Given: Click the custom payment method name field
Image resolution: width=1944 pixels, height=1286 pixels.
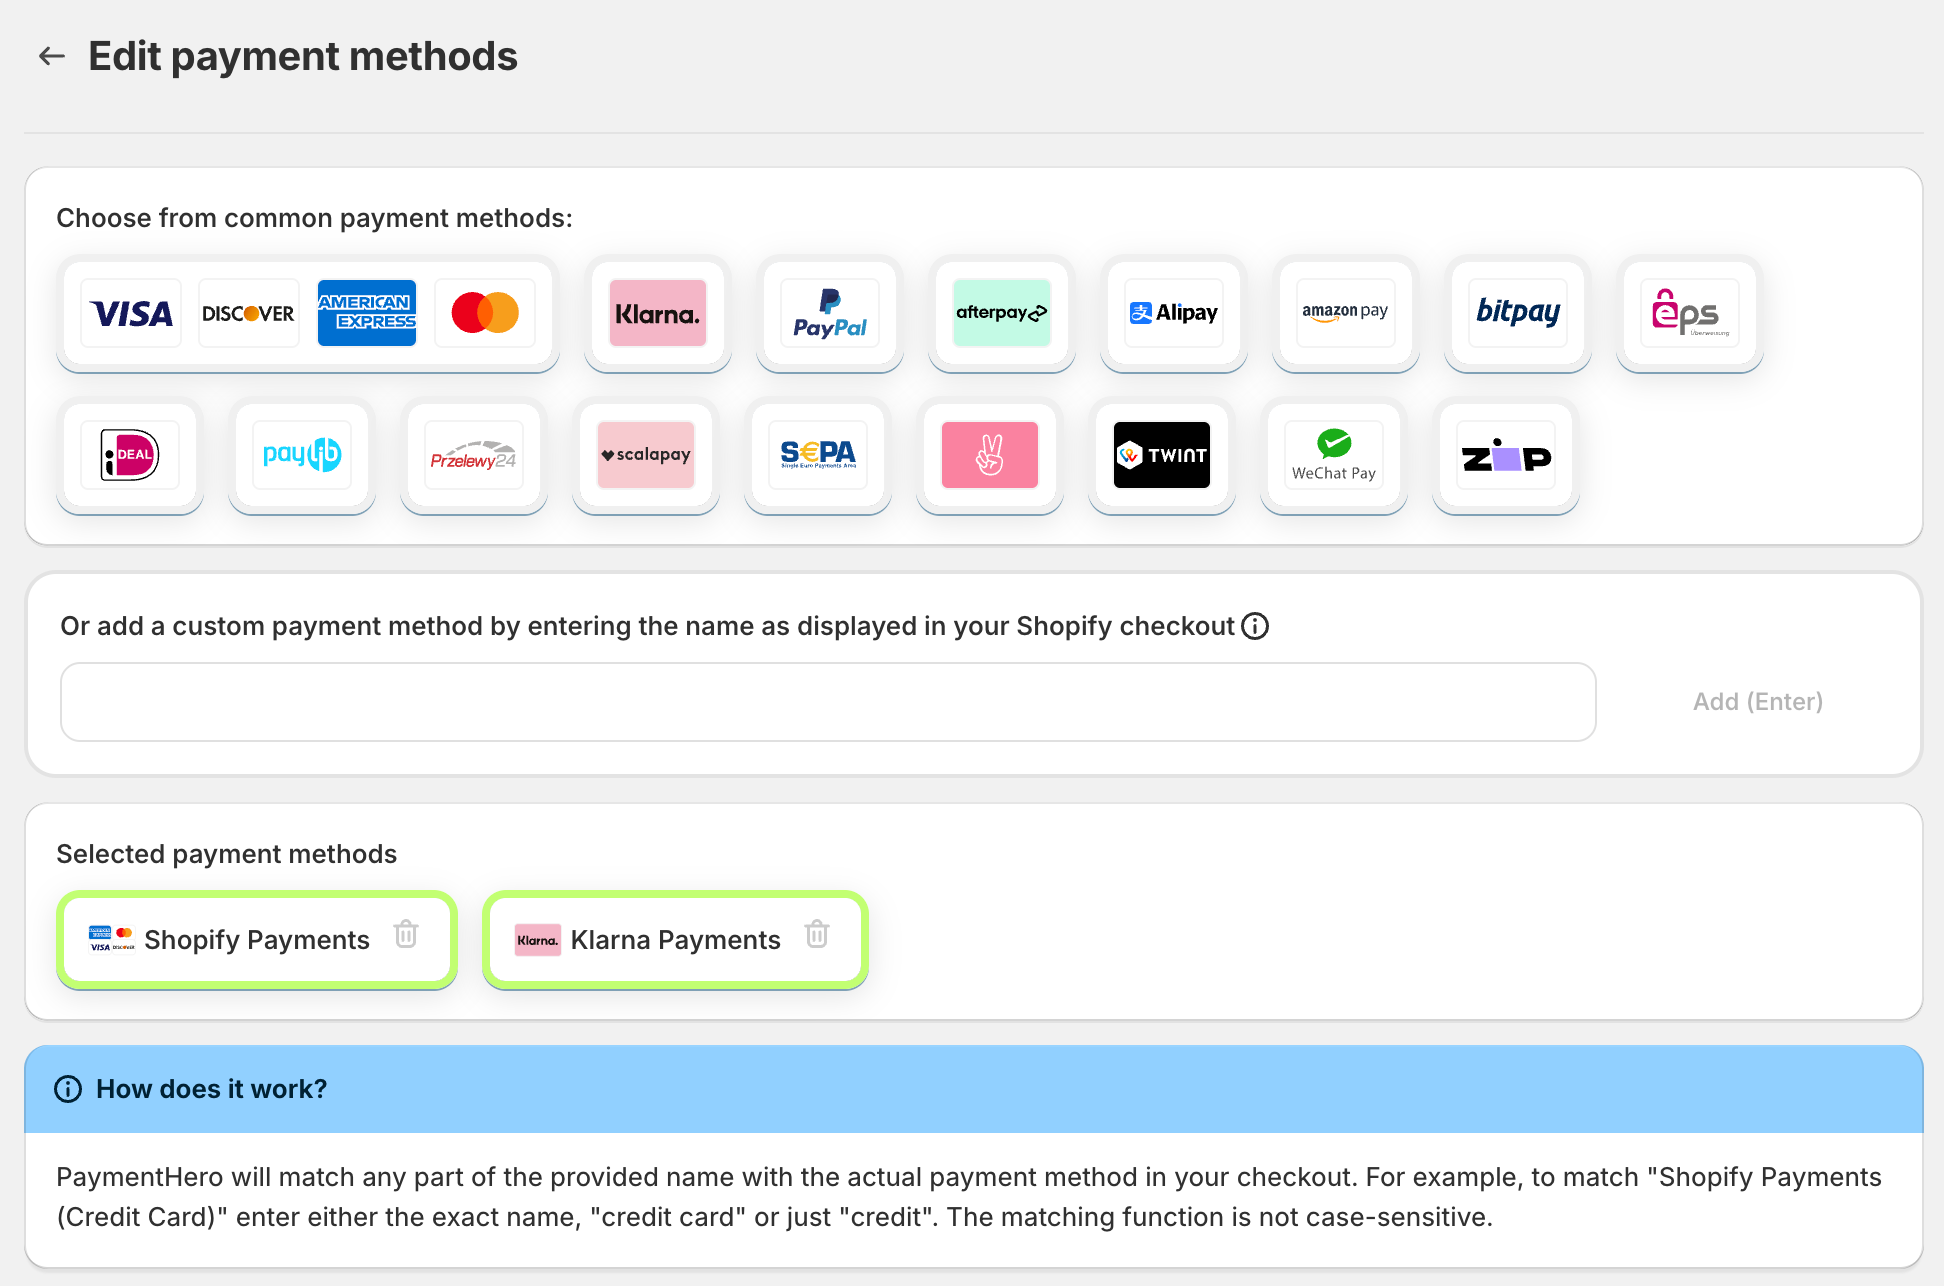Looking at the screenshot, I should coord(828,702).
